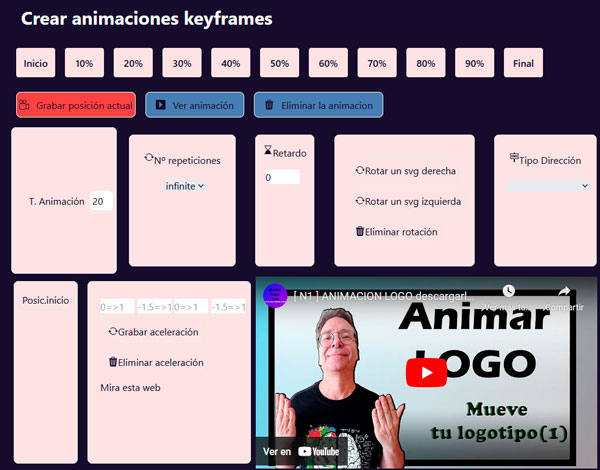600x470 pixels.
Task: Click the Posic.inicio label
Action: pyautogui.click(x=46, y=300)
